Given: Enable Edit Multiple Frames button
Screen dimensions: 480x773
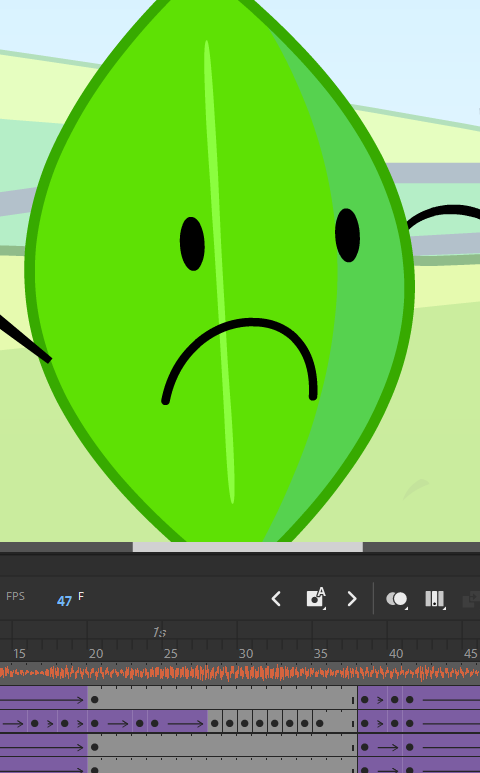Looking at the screenshot, I should coord(435,598).
